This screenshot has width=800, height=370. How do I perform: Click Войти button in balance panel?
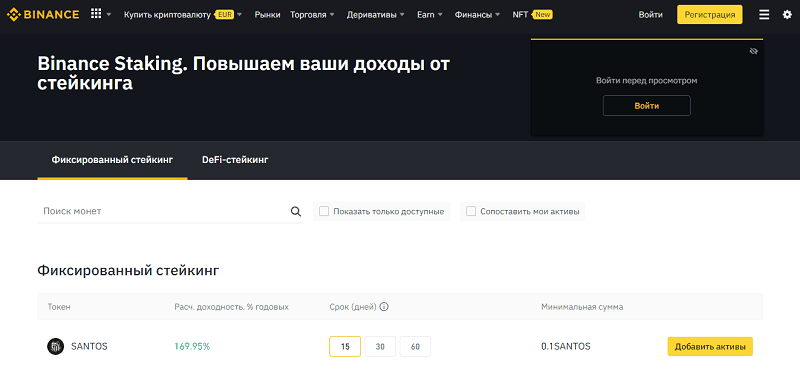pyautogui.click(x=646, y=106)
